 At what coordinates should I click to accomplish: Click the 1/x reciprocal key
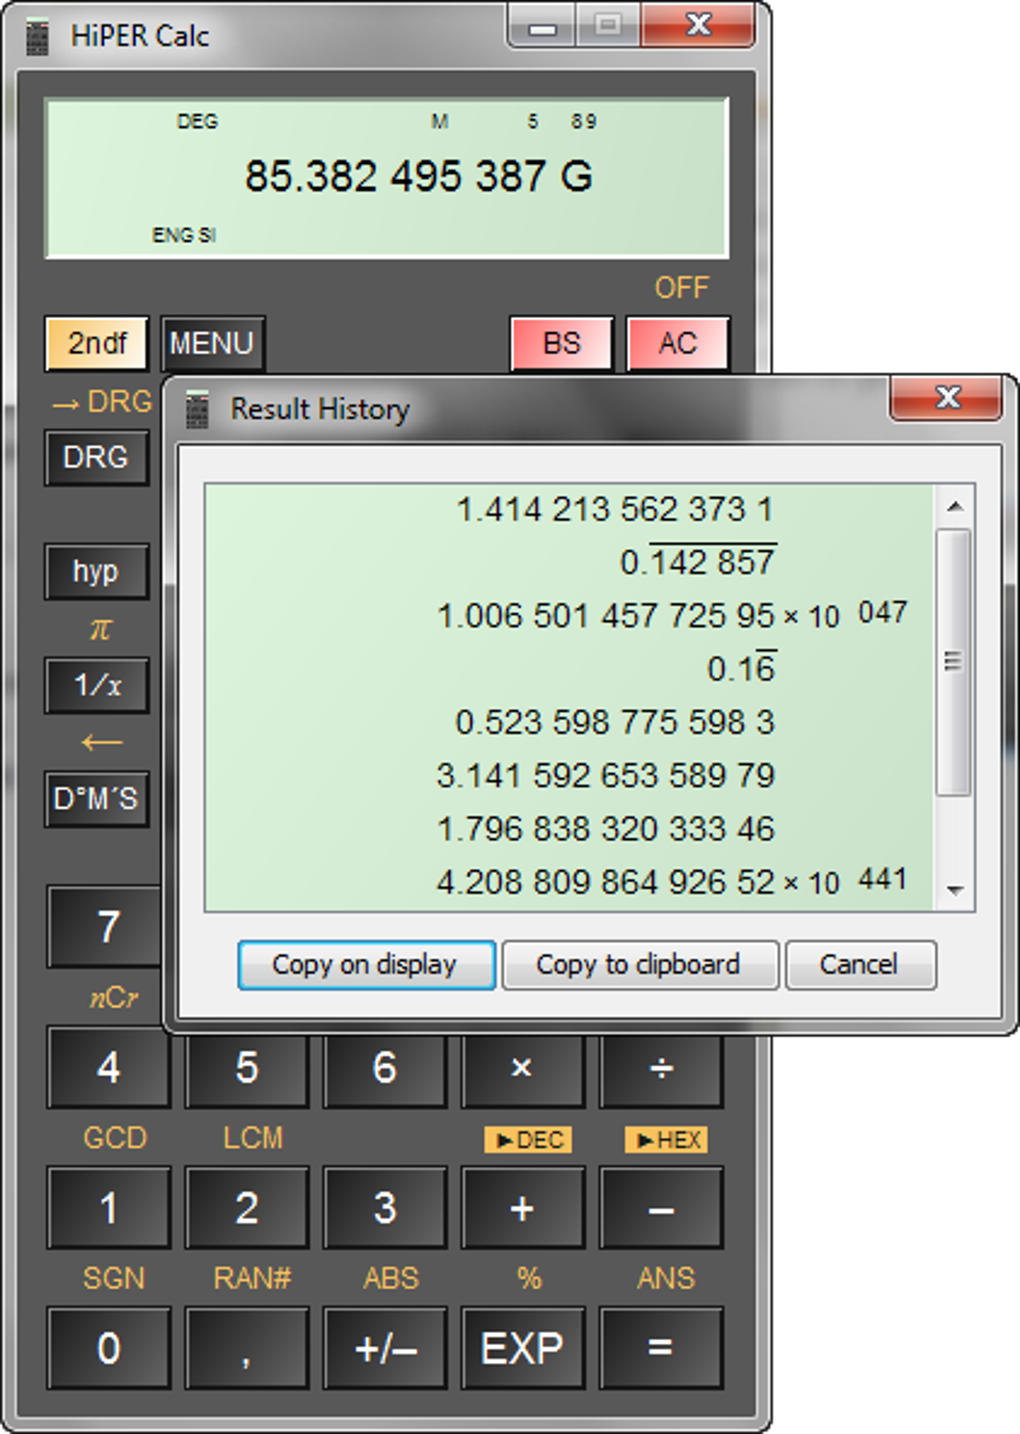(96, 685)
